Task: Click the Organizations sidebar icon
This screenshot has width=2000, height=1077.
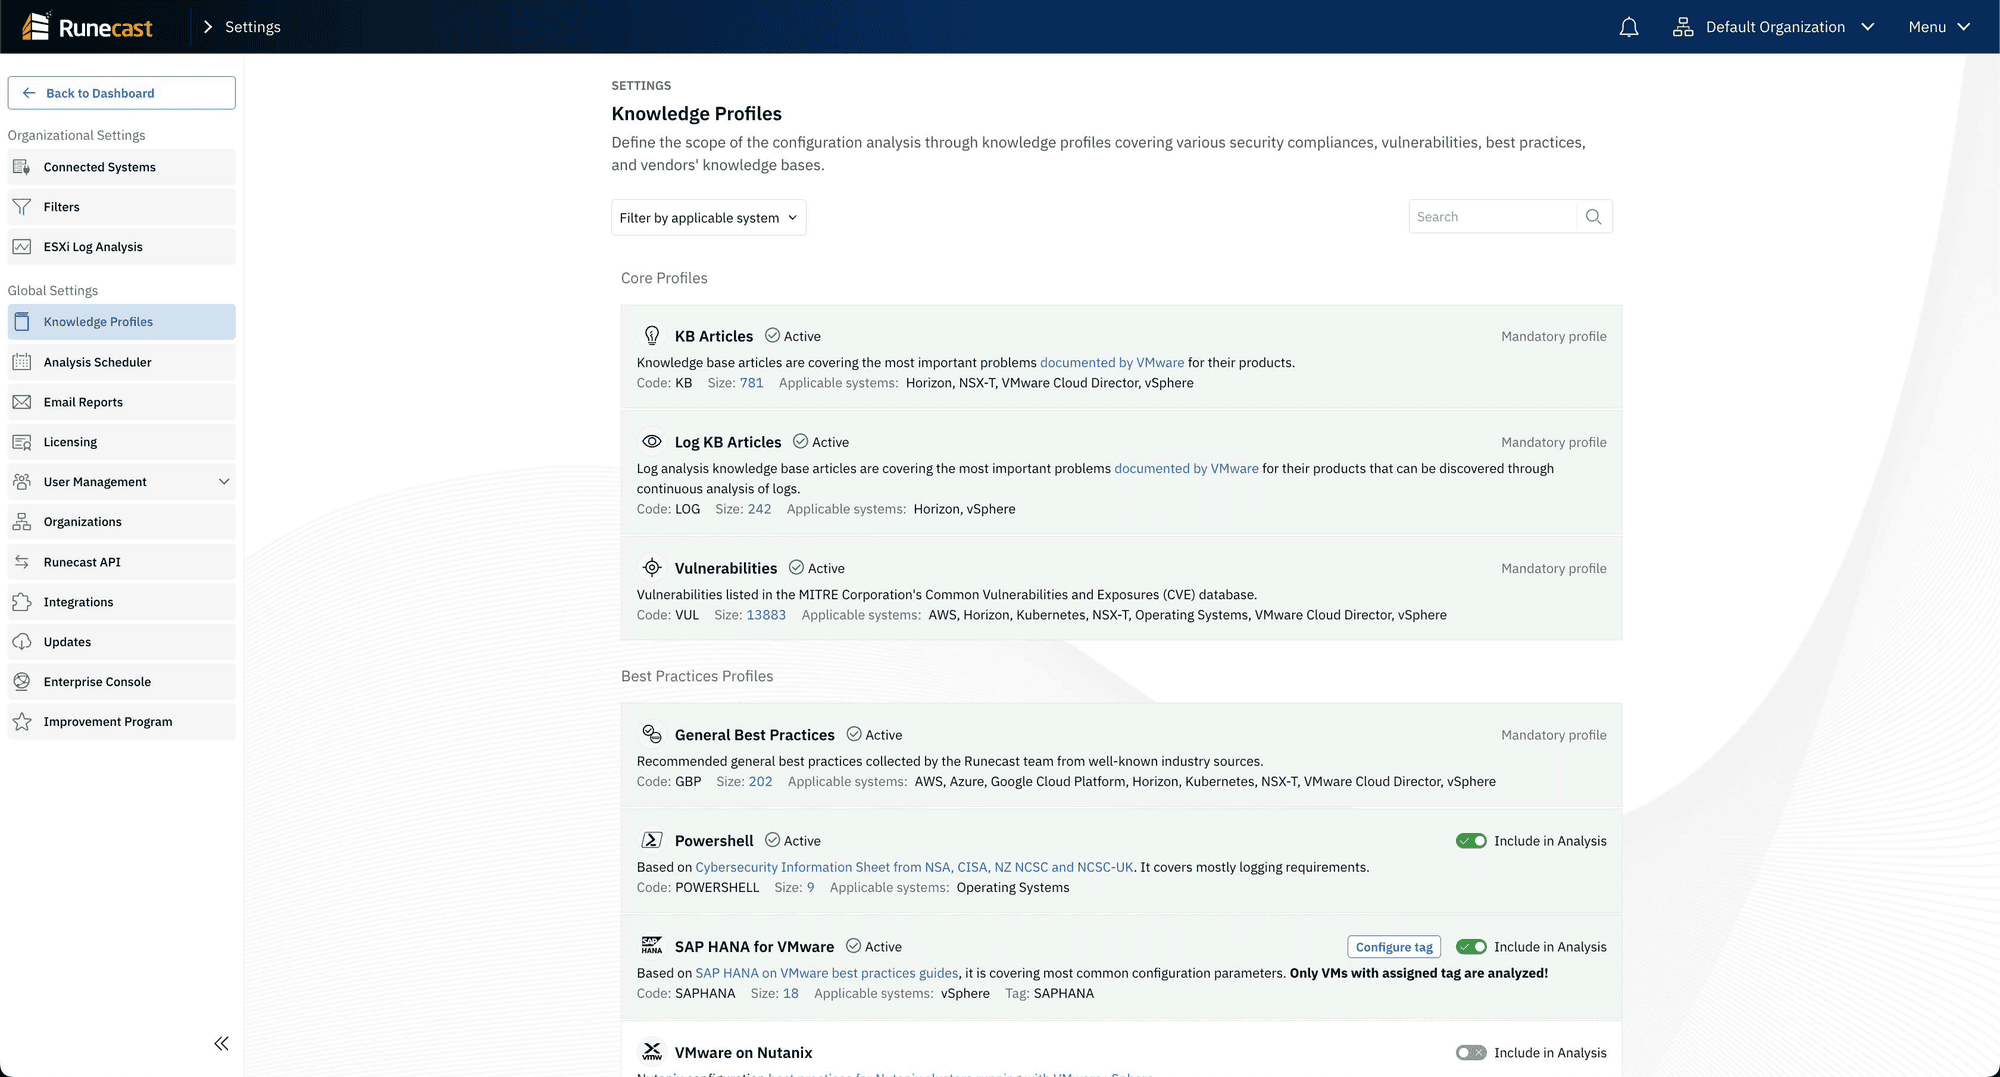Action: pyautogui.click(x=22, y=522)
